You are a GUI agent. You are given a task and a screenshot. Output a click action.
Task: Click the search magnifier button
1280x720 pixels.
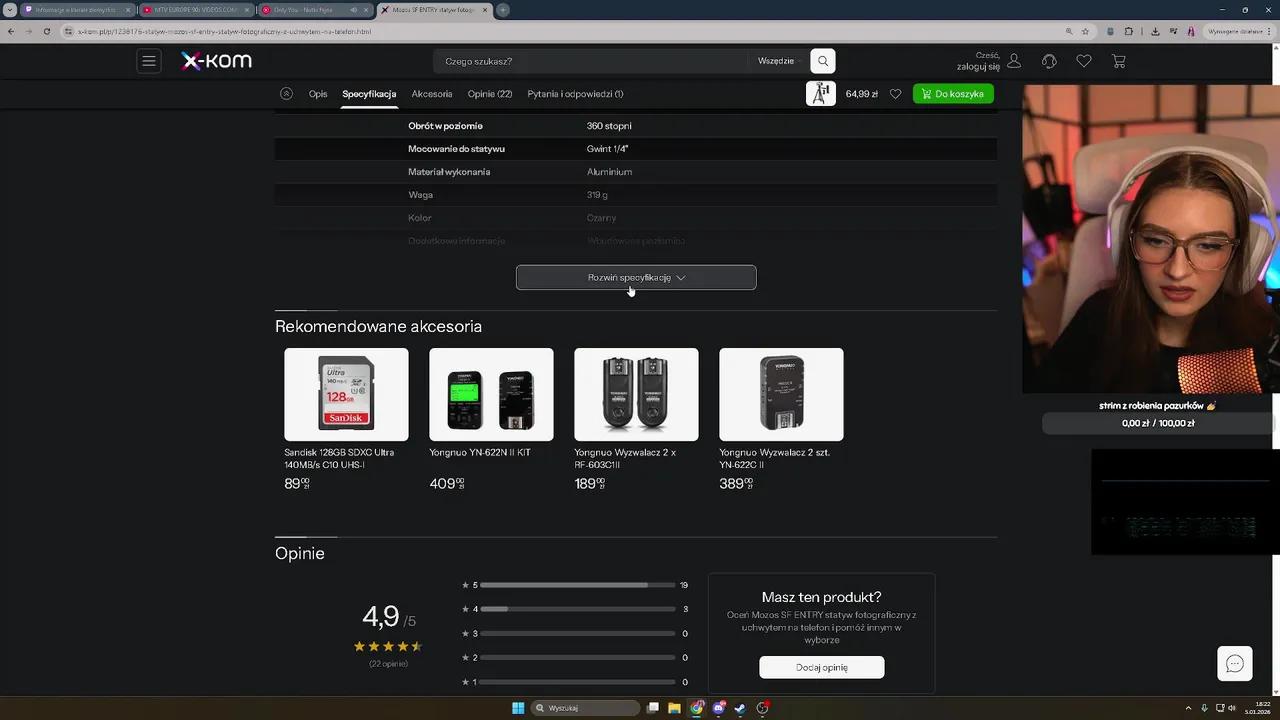tap(823, 61)
